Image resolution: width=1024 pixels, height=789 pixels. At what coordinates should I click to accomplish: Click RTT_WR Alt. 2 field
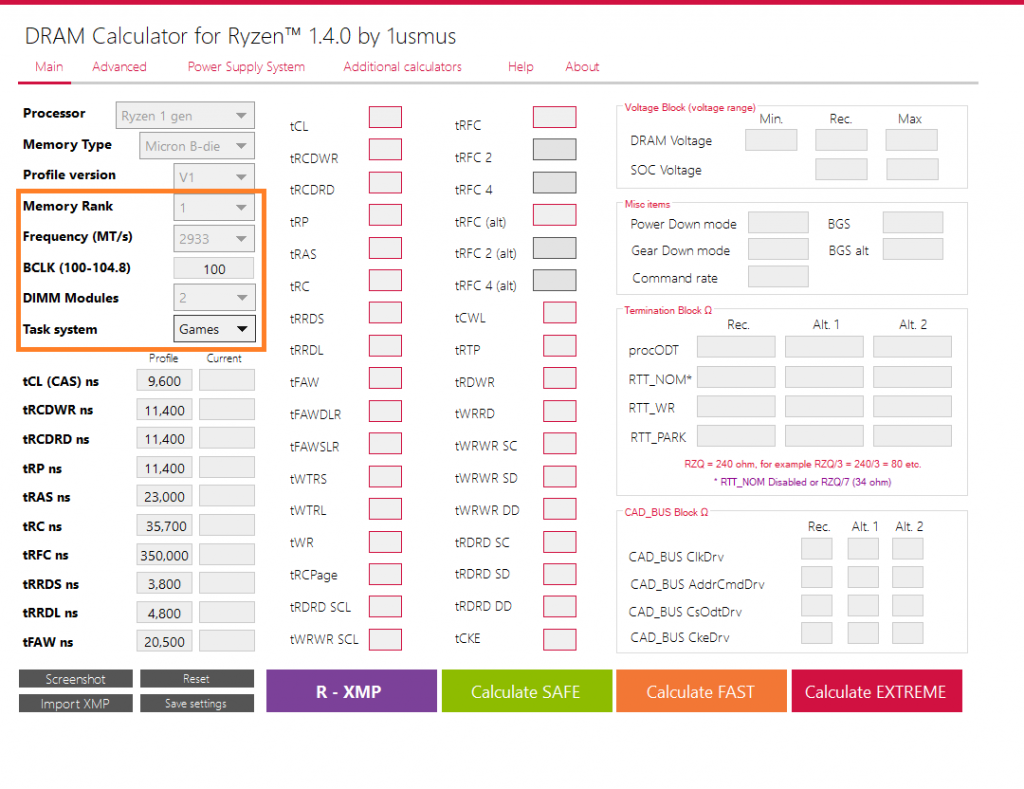(x=912, y=406)
